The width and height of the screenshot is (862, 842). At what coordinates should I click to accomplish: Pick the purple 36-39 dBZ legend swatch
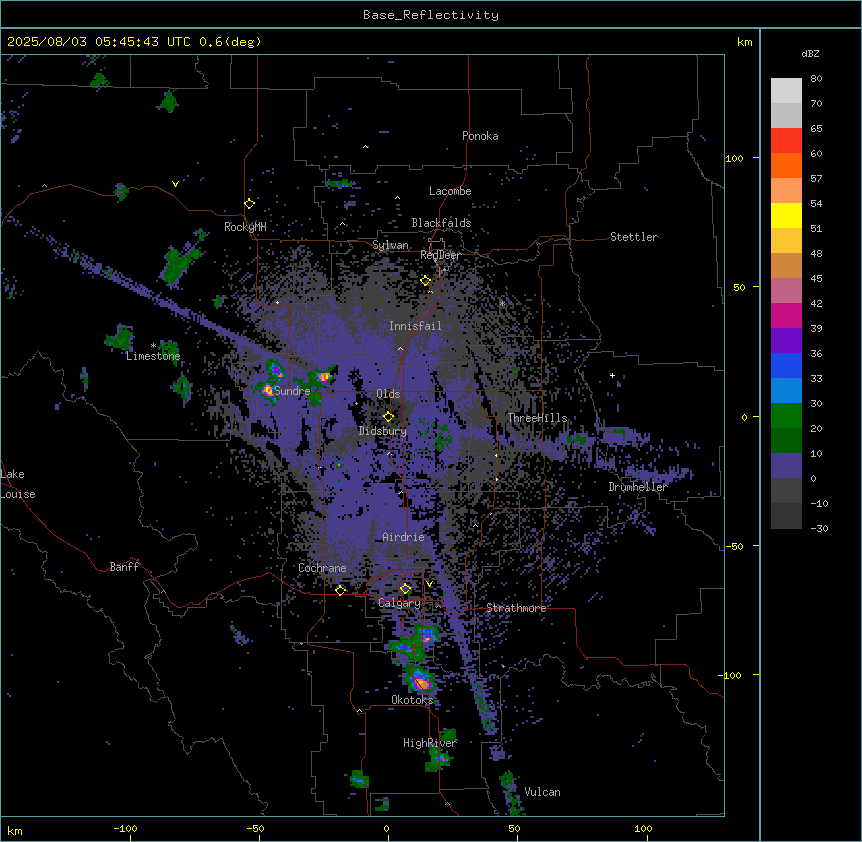(786, 341)
